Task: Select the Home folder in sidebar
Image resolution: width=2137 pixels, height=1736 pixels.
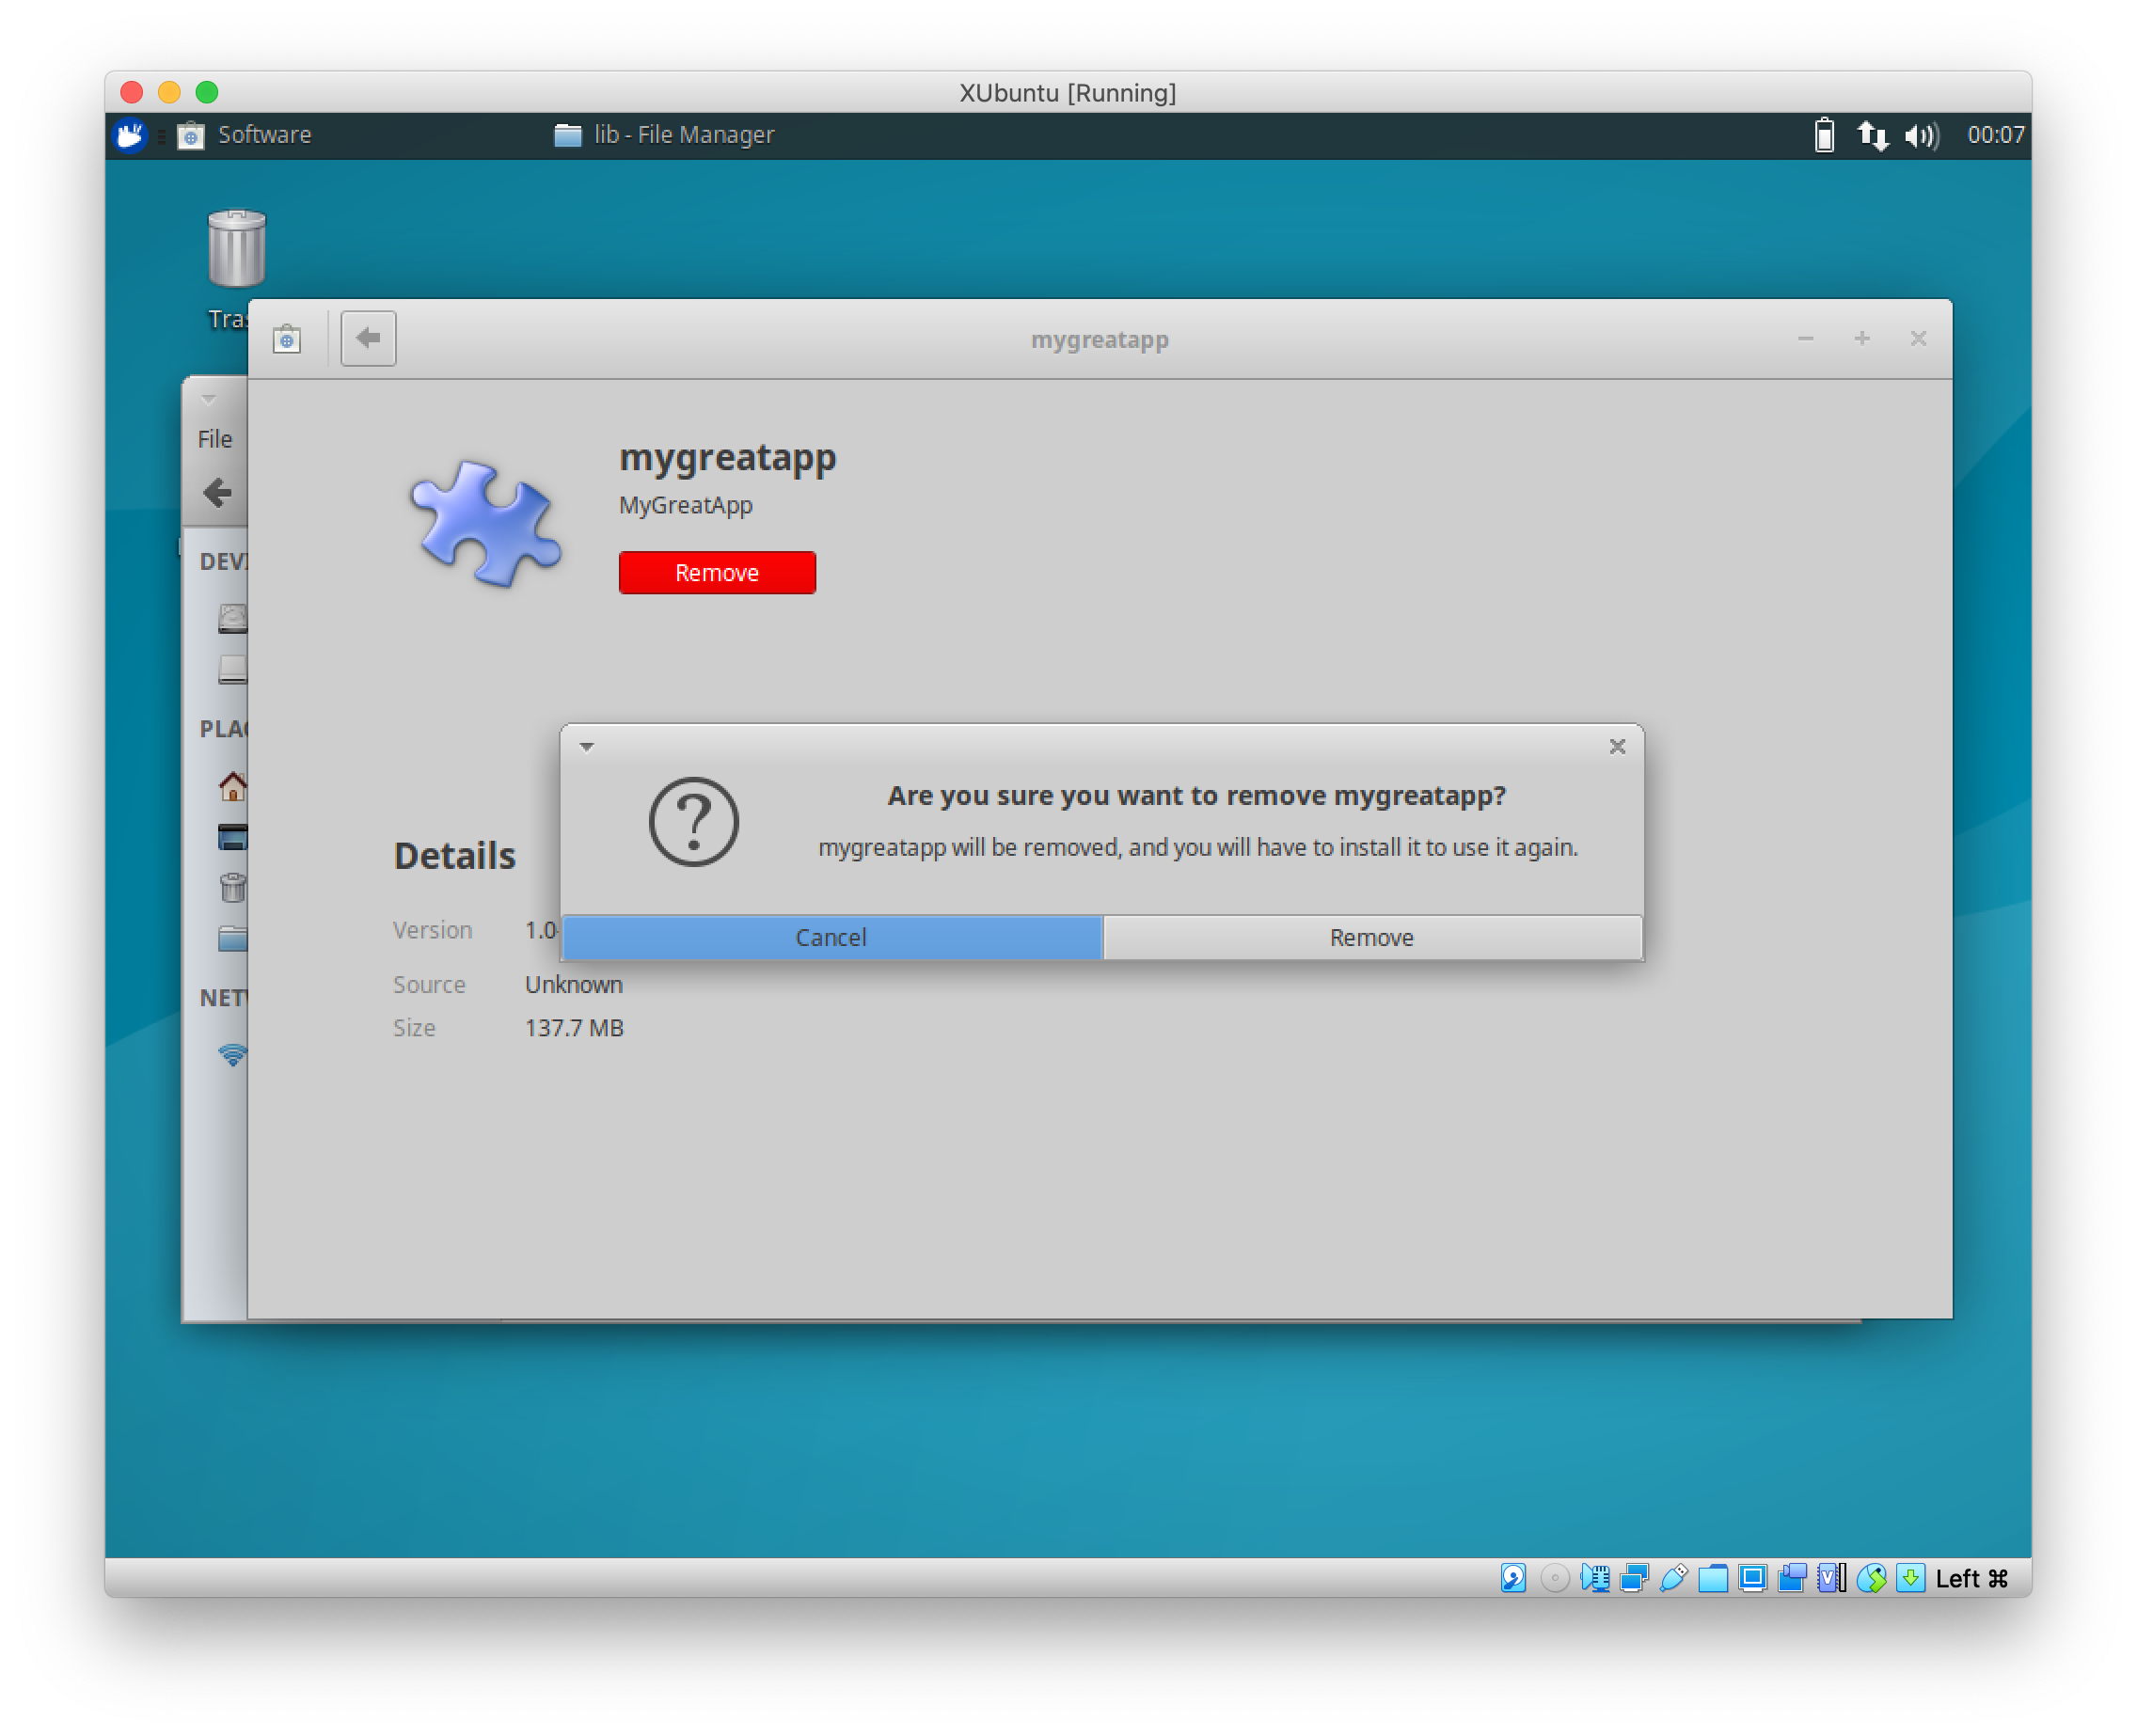Action: [232, 786]
